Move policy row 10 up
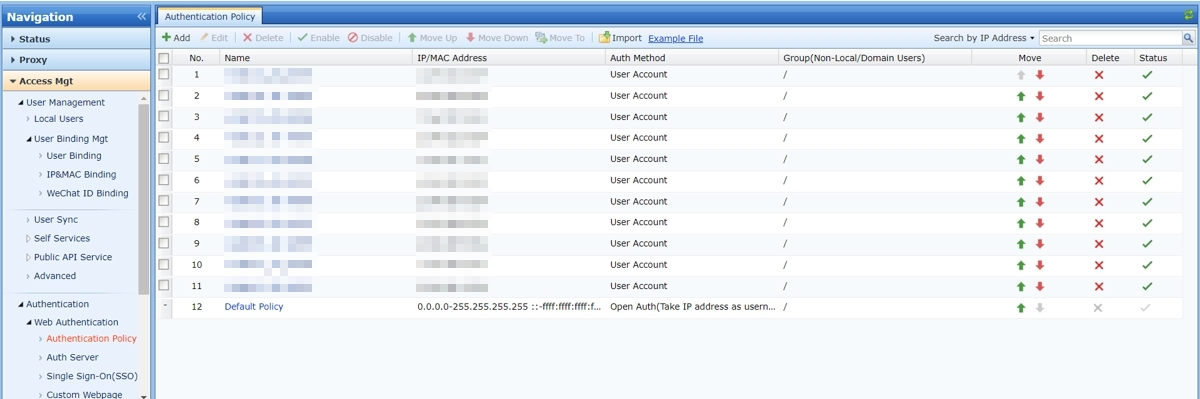This screenshot has width=1200, height=399. click(x=1021, y=265)
